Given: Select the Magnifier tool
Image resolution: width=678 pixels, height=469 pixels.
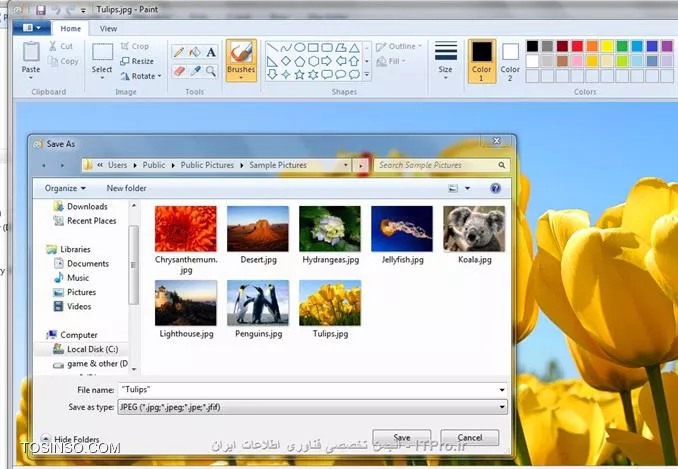Looking at the screenshot, I should click(x=211, y=71).
